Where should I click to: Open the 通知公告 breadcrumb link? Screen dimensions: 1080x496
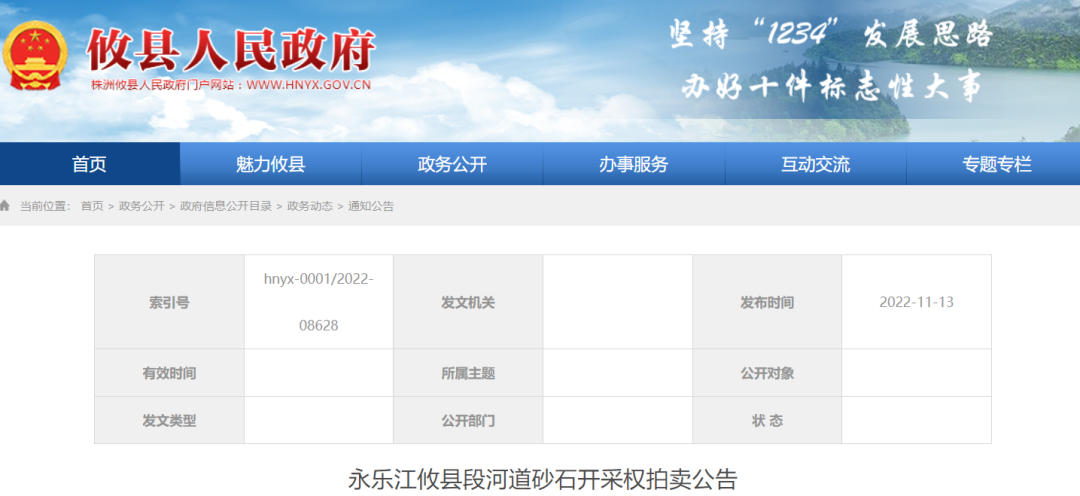(x=371, y=206)
